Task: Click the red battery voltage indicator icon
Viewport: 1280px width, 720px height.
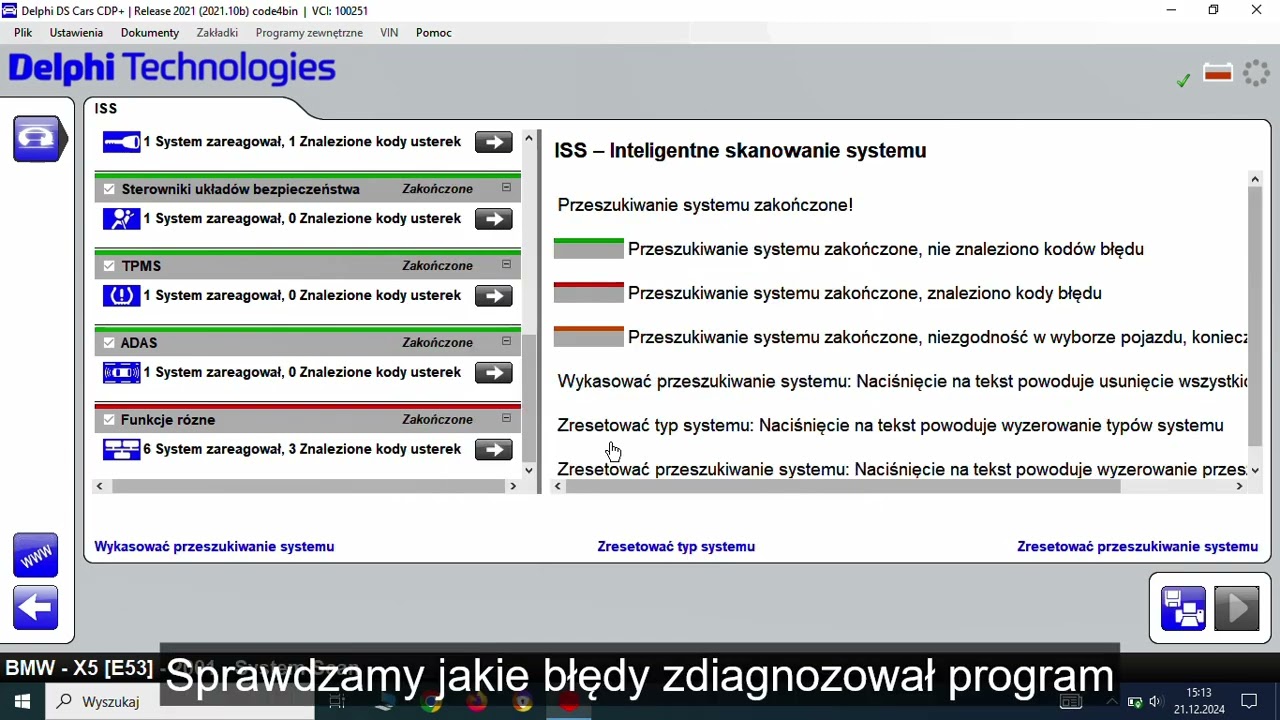Action: coord(1218,74)
